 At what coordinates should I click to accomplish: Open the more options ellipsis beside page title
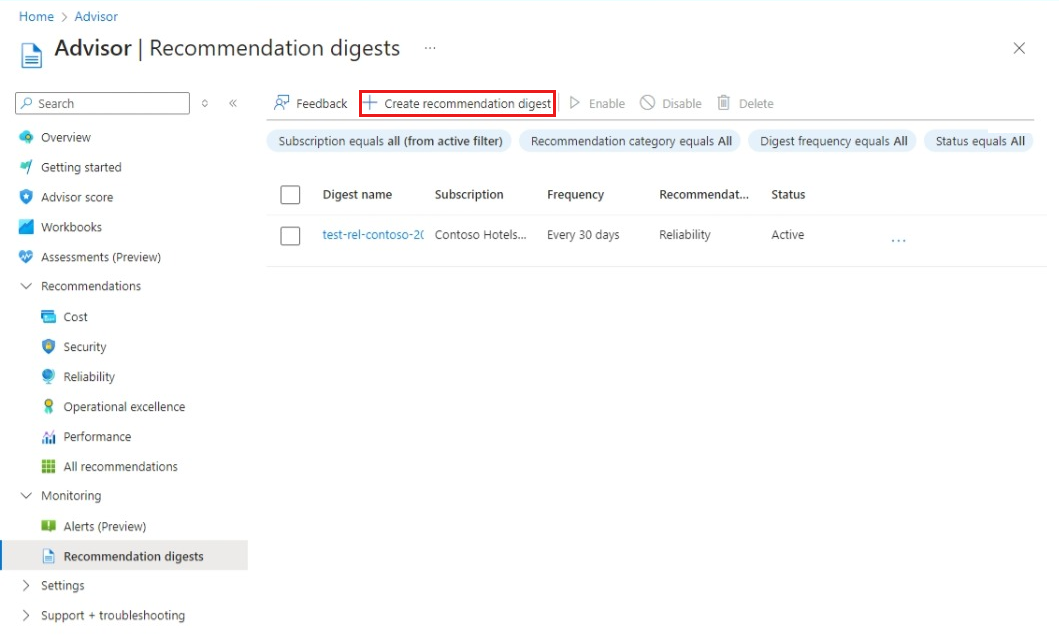pos(430,48)
